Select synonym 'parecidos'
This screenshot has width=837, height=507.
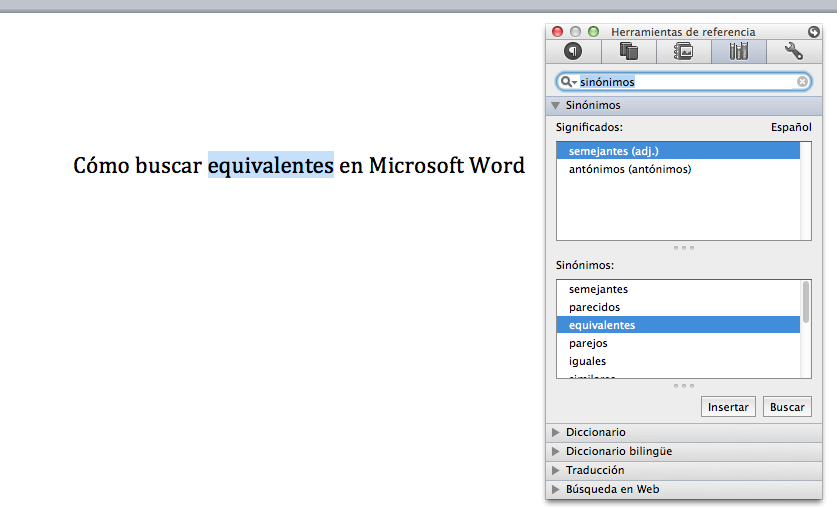click(678, 307)
